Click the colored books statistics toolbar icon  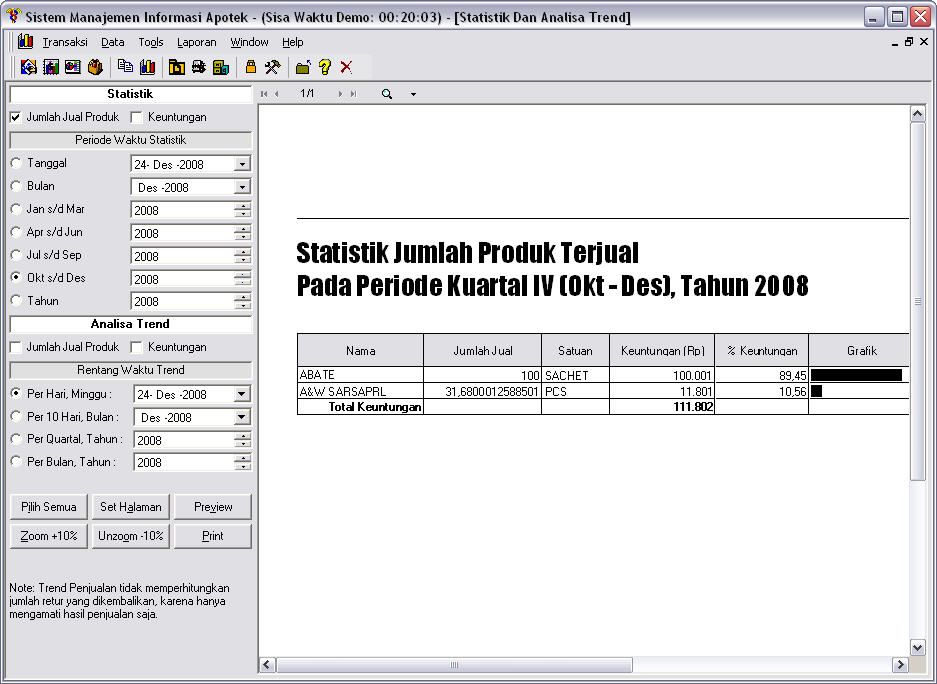click(x=148, y=67)
